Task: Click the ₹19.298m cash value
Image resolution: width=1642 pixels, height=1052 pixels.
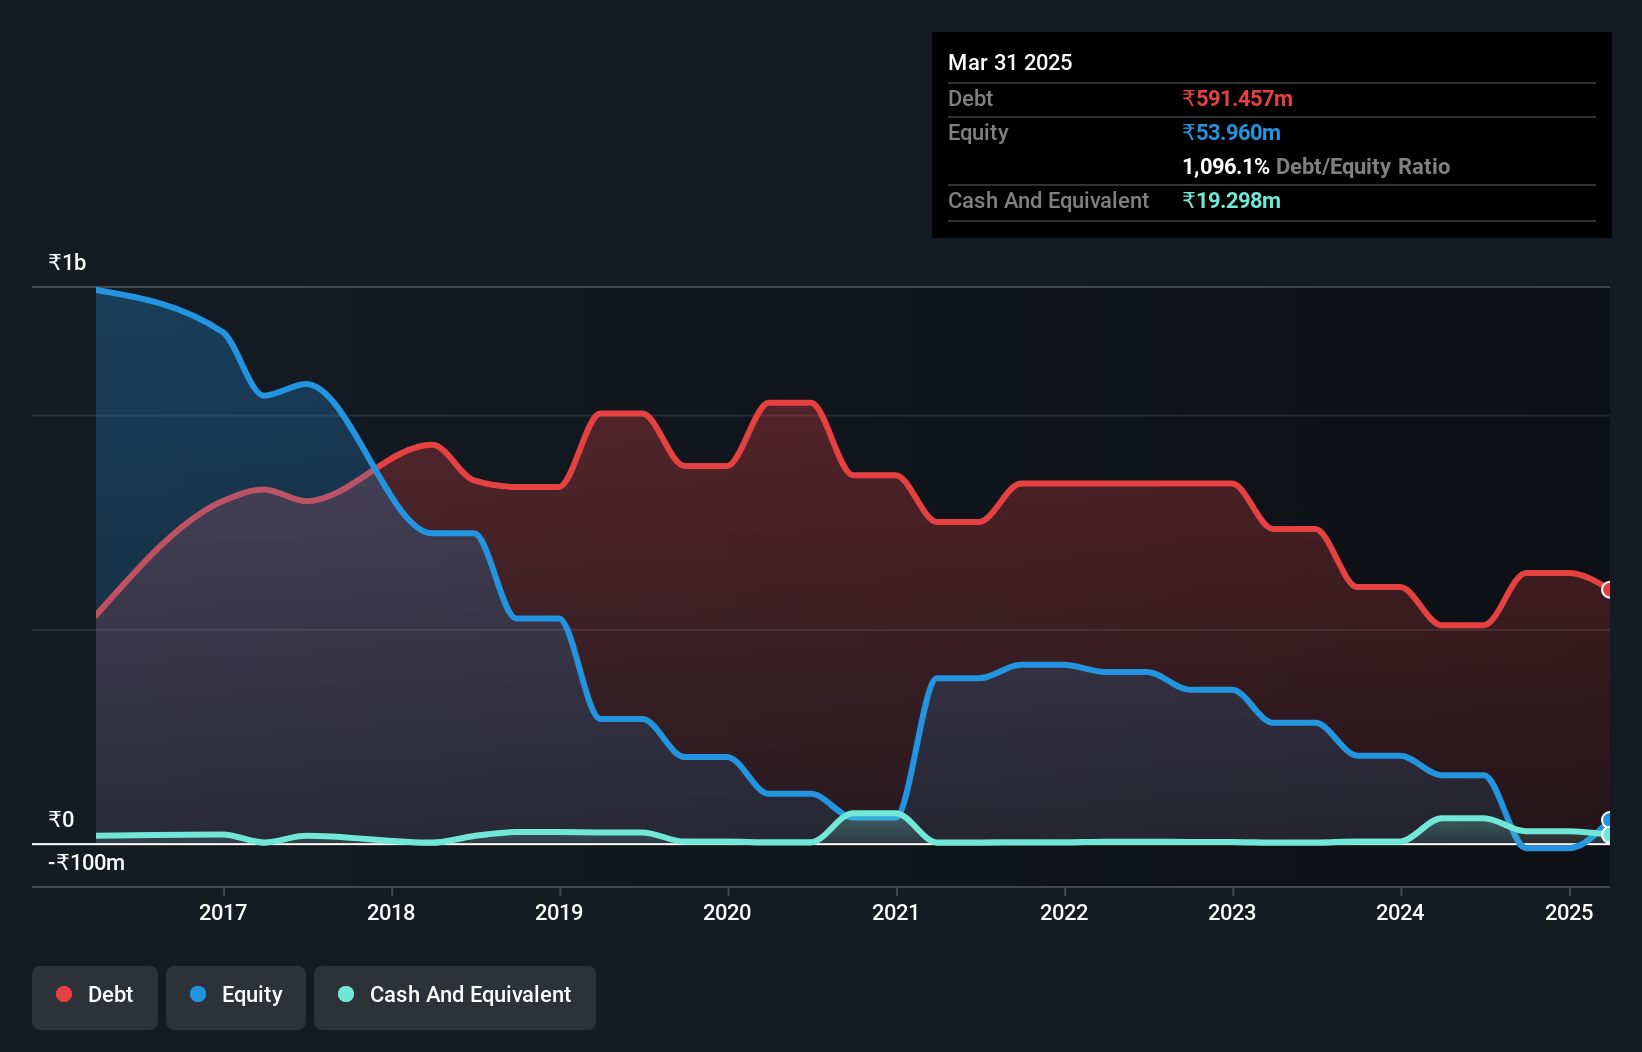Action: pos(1231,200)
